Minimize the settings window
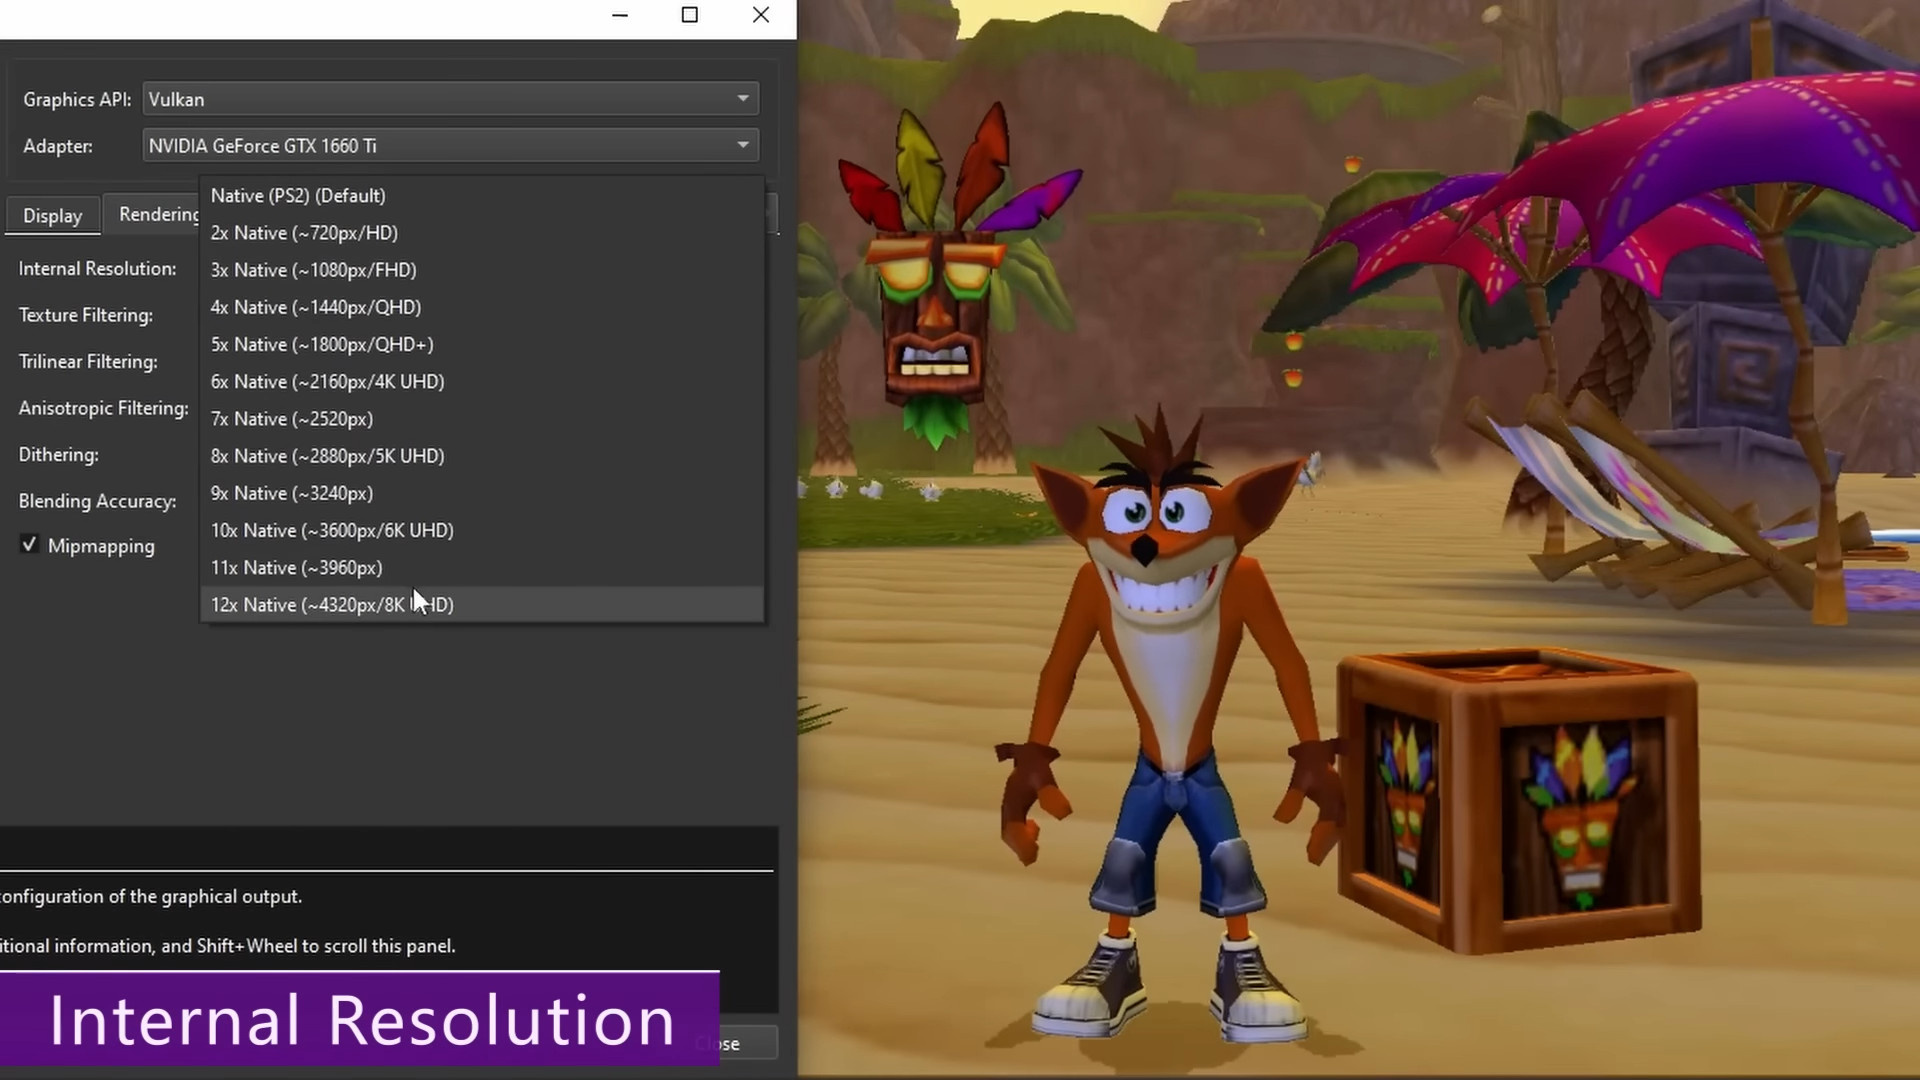Viewport: 1920px width, 1080px height. click(620, 15)
